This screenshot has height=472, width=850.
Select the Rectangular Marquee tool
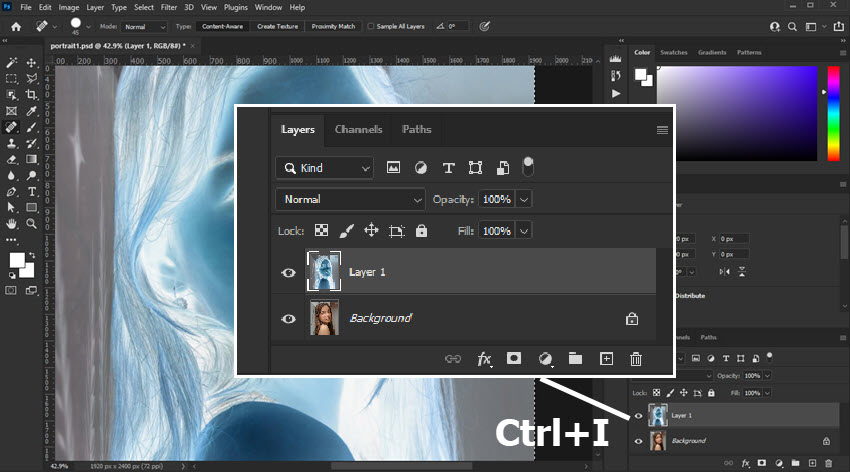11,79
